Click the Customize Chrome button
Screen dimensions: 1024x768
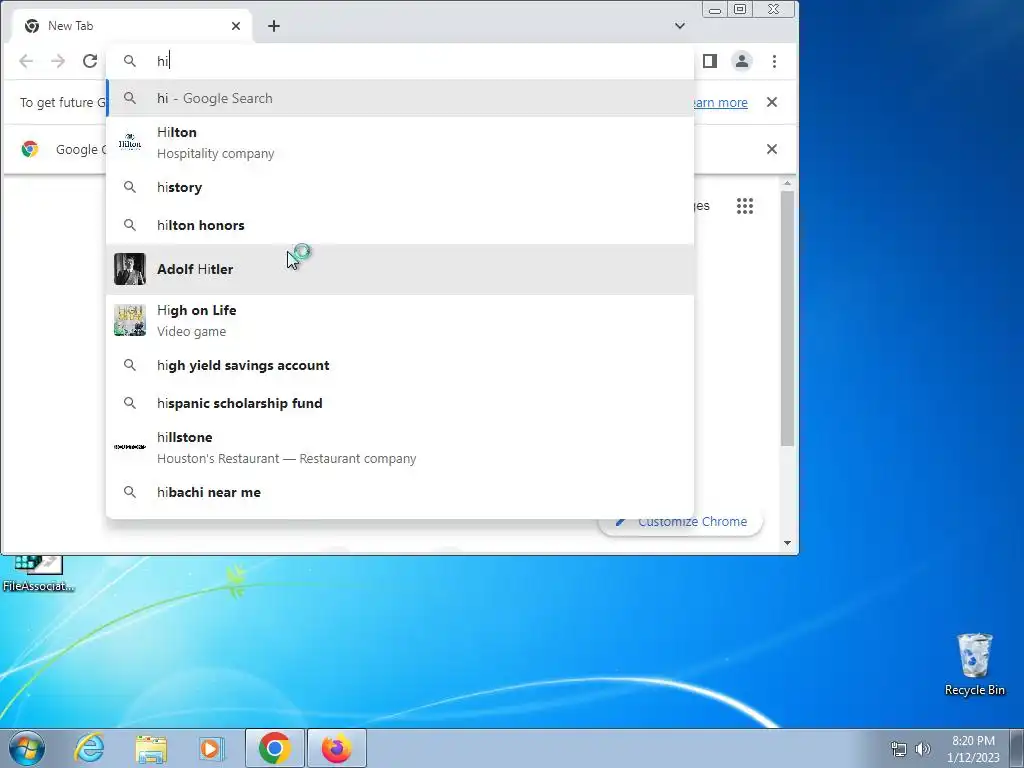coord(680,522)
